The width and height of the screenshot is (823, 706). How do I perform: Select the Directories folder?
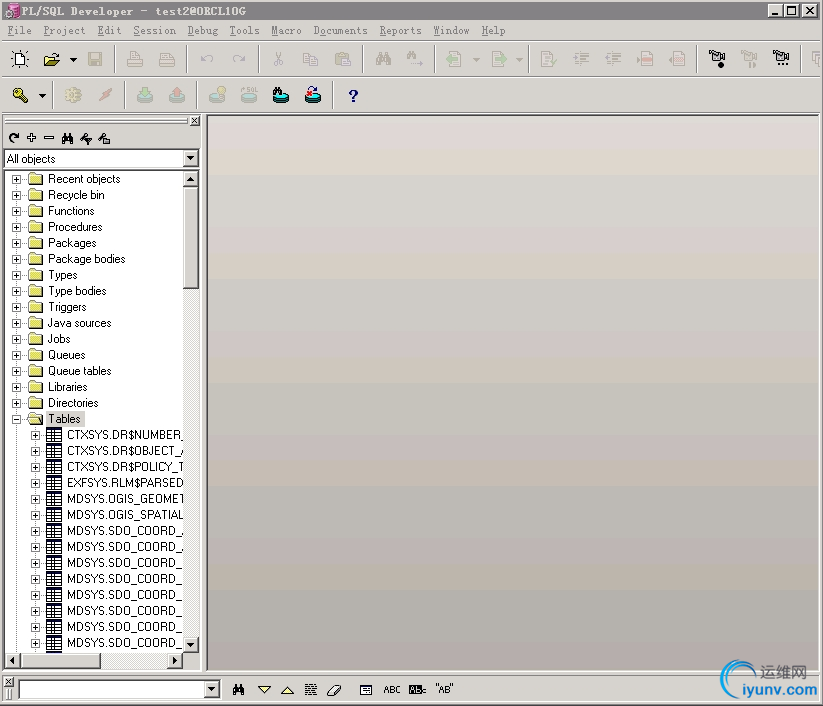[x=73, y=403]
